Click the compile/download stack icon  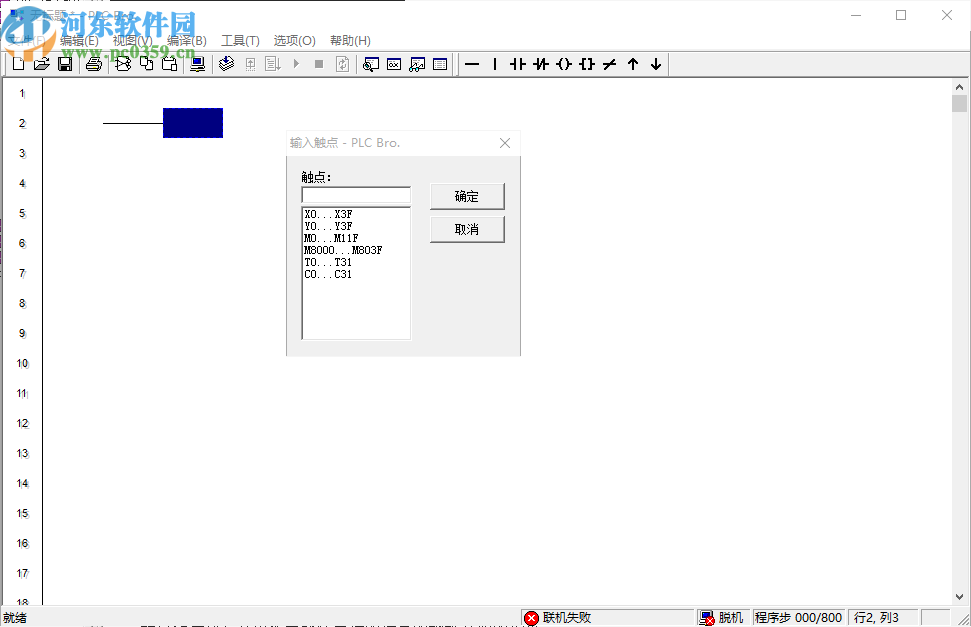click(x=227, y=64)
